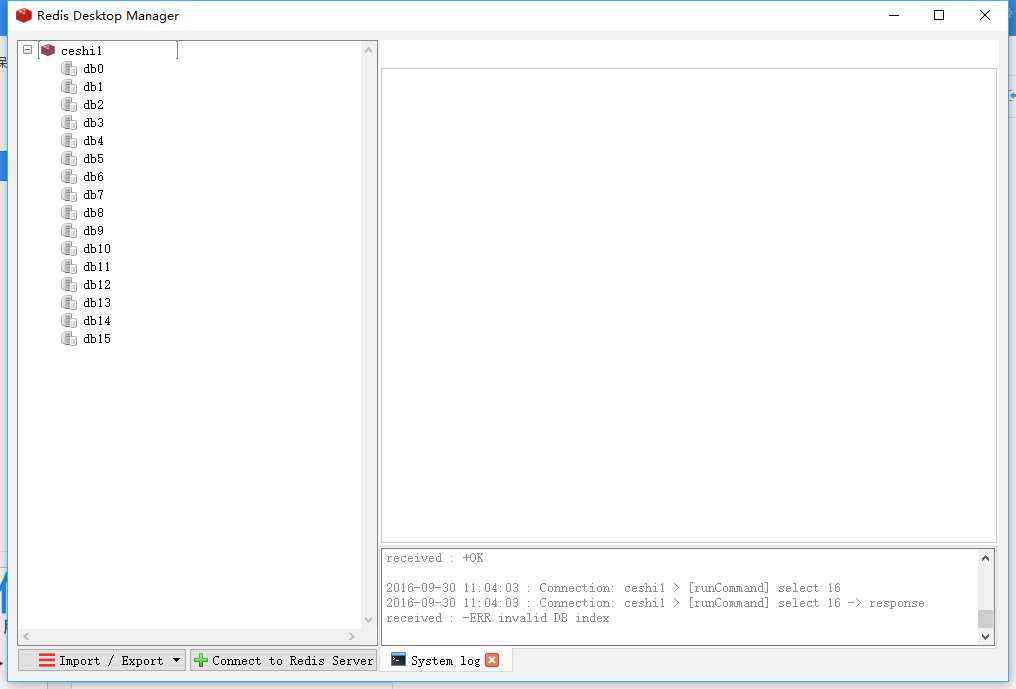Click the db0 database icon
The width and height of the screenshot is (1016, 689).
69,69
